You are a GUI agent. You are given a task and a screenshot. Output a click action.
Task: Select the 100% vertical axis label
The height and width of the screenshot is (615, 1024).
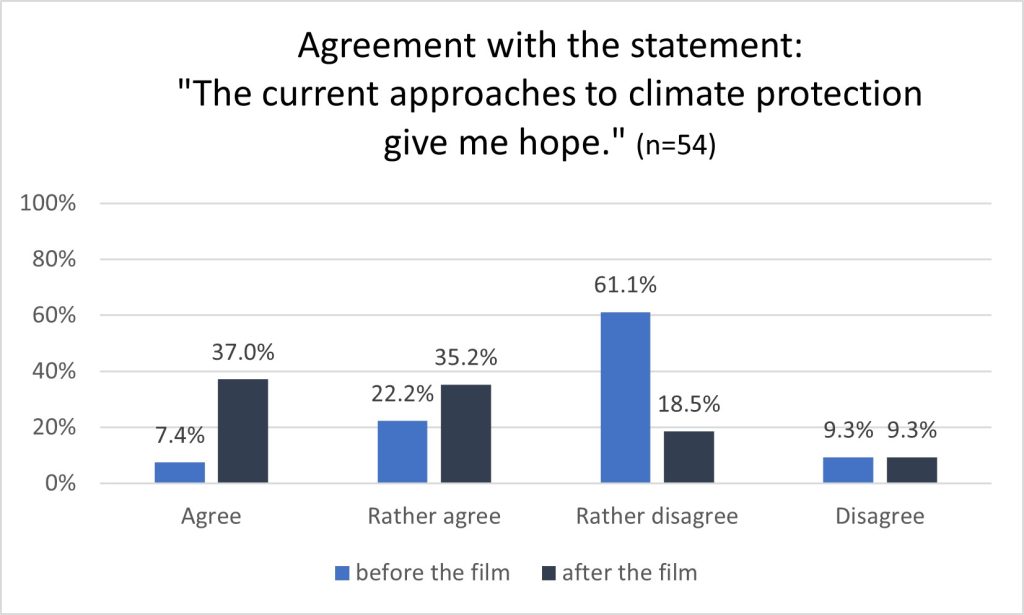point(48,203)
